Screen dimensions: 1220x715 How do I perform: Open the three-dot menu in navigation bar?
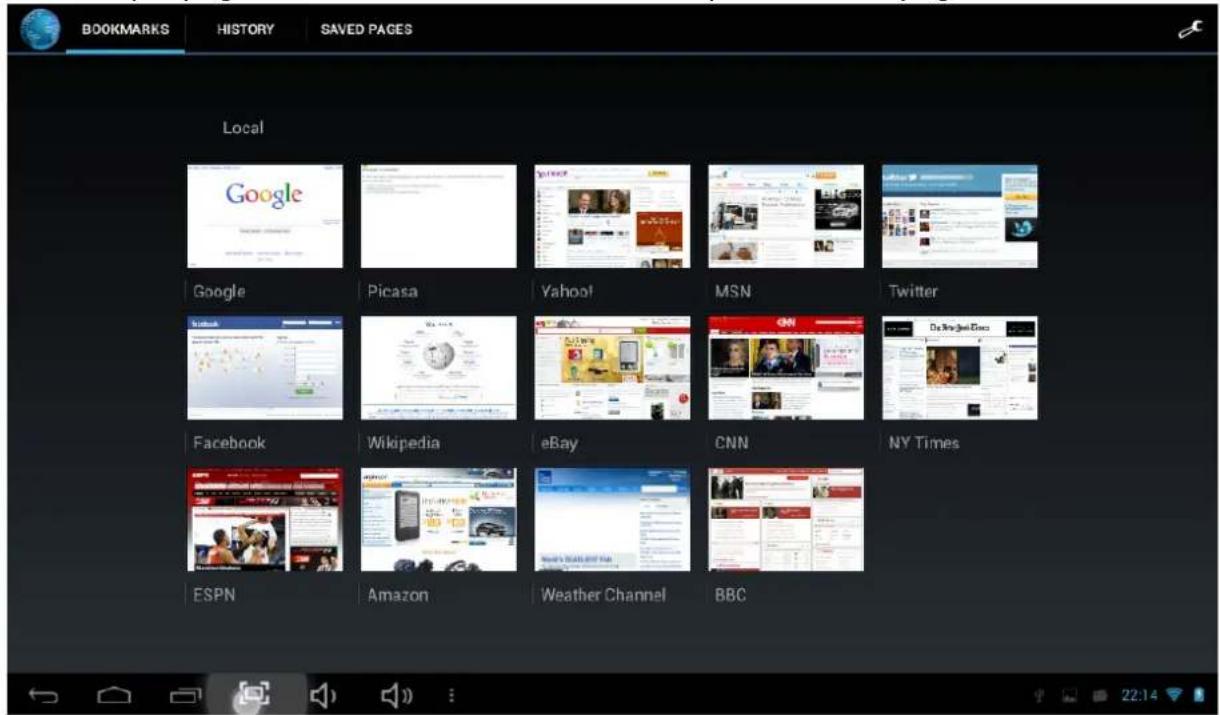pyautogui.click(x=451, y=694)
